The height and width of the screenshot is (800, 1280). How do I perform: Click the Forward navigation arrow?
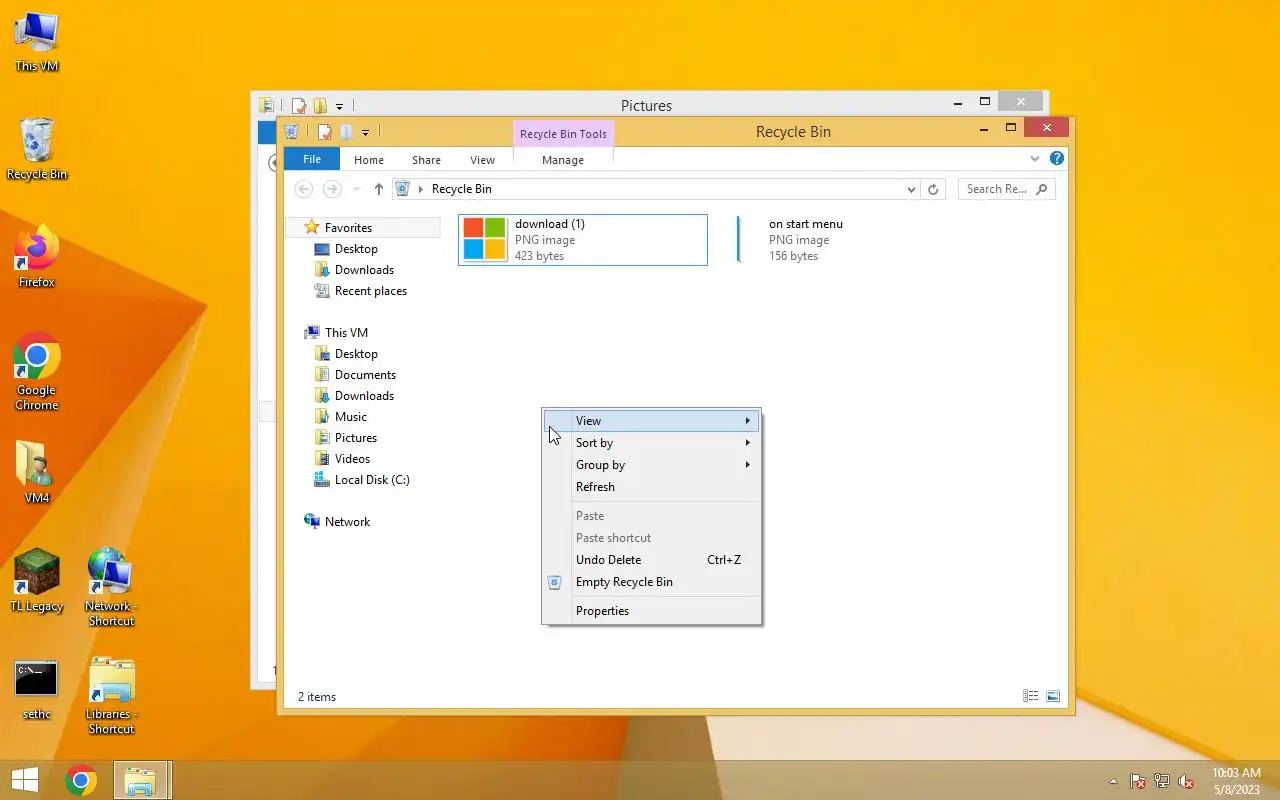coord(332,189)
